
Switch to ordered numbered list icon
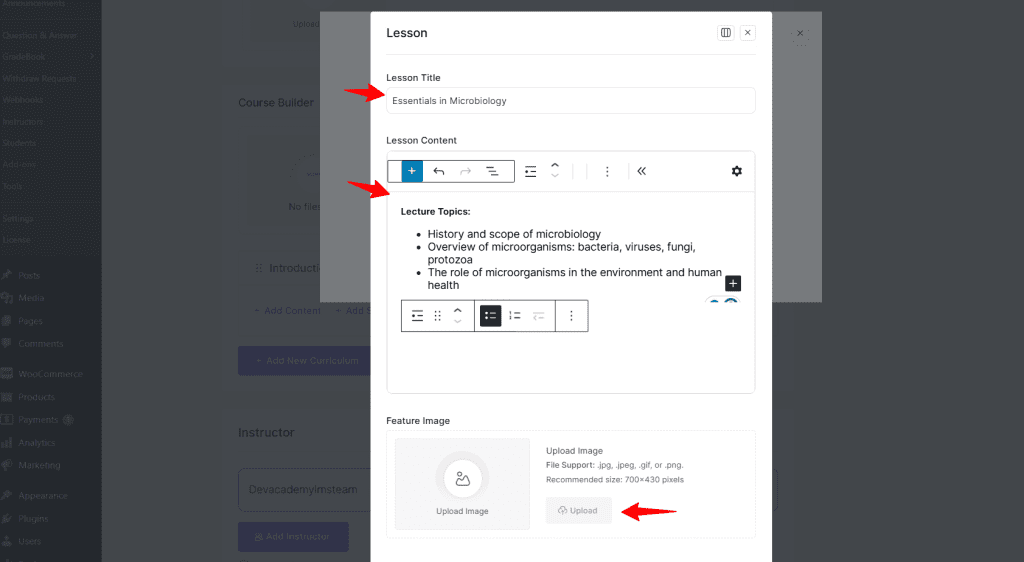(515, 315)
